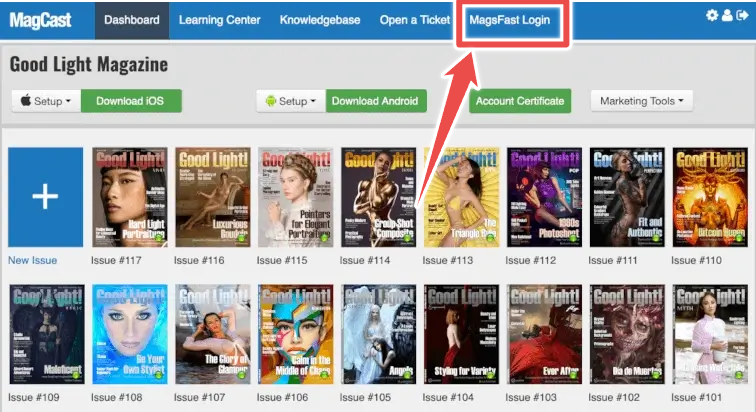This screenshot has height=412, width=756.
Task: Open Issue #117 cover thumbnail
Action: tap(130, 197)
